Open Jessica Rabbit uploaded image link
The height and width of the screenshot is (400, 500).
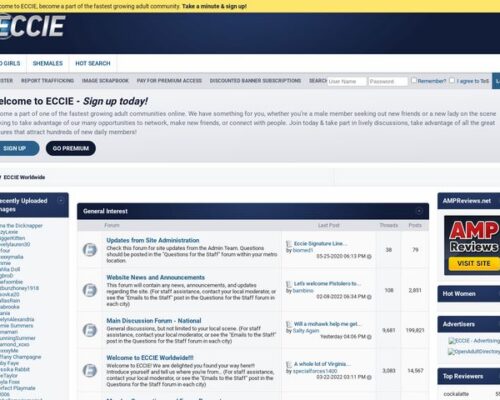tap(15, 369)
